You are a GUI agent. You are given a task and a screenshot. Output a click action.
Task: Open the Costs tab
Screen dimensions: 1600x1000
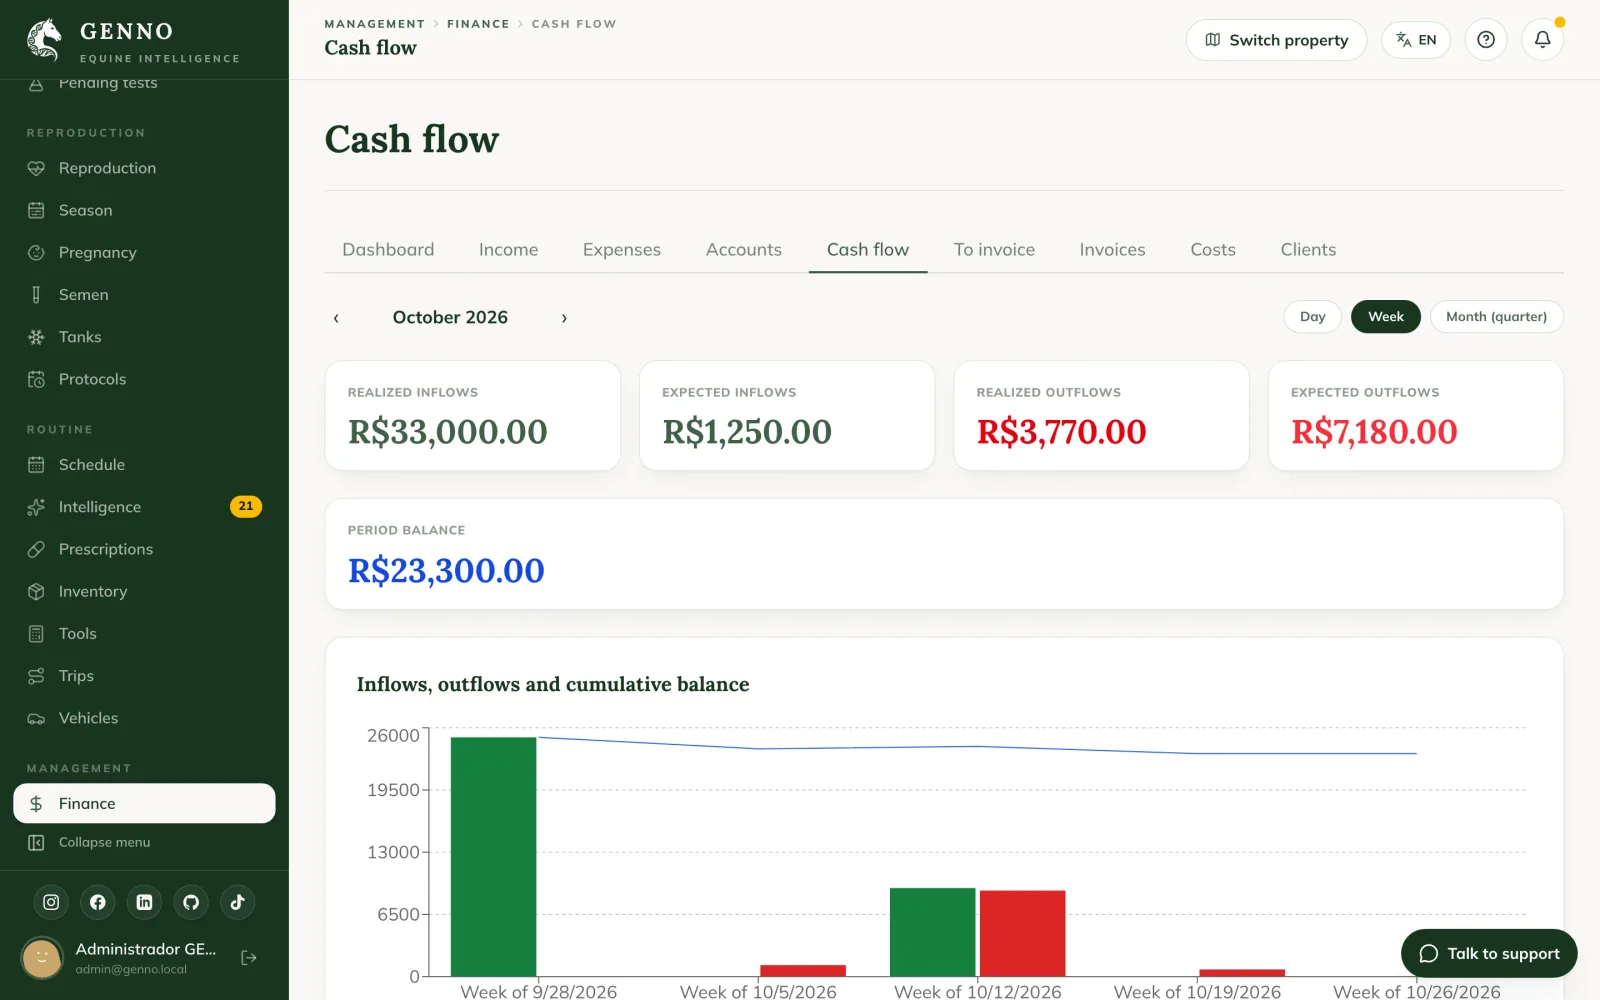click(1213, 250)
